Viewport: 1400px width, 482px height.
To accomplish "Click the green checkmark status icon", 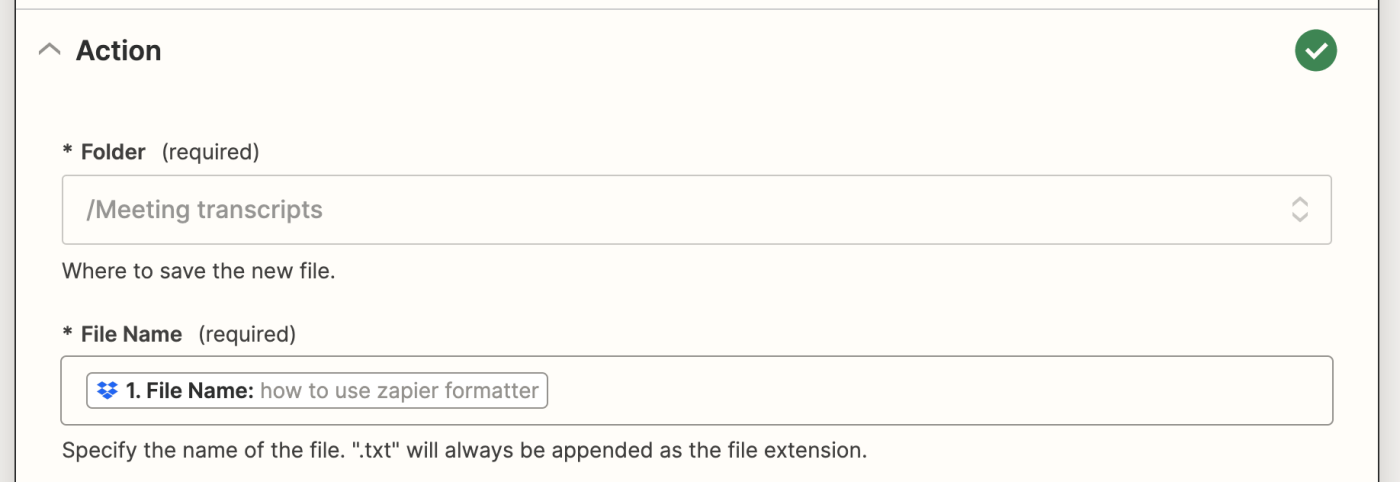I will tap(1316, 50).
